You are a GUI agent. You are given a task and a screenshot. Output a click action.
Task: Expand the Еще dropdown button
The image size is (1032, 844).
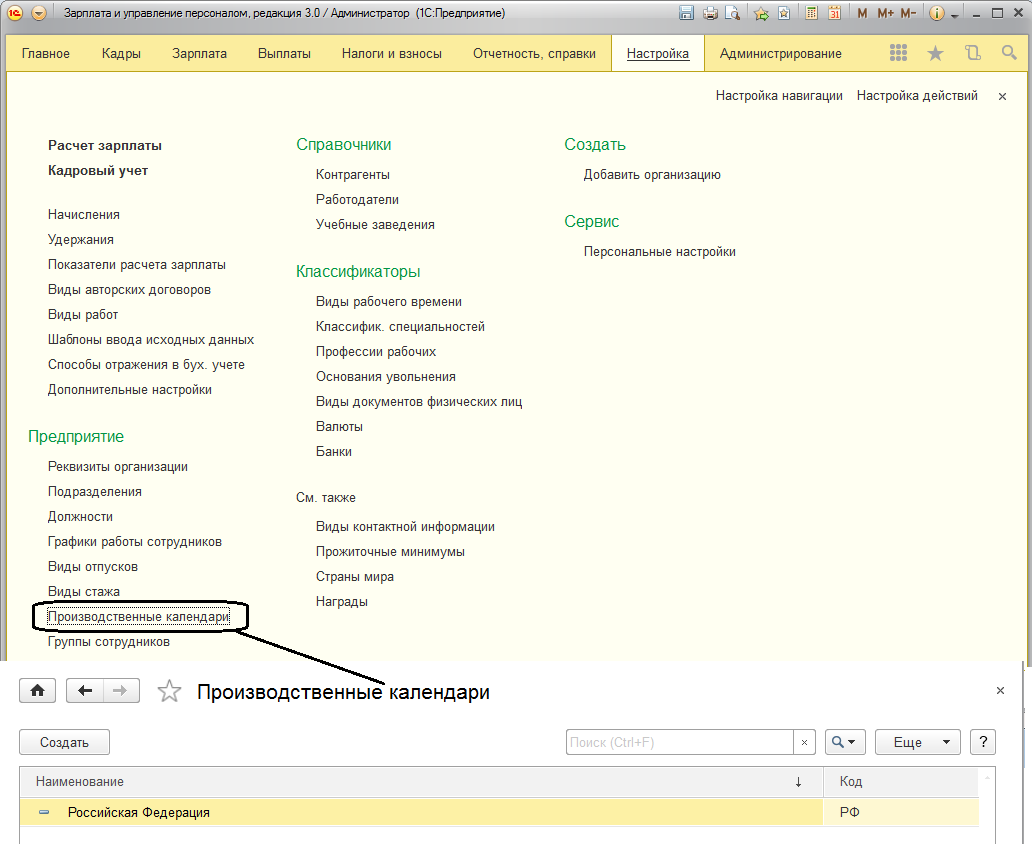(917, 742)
